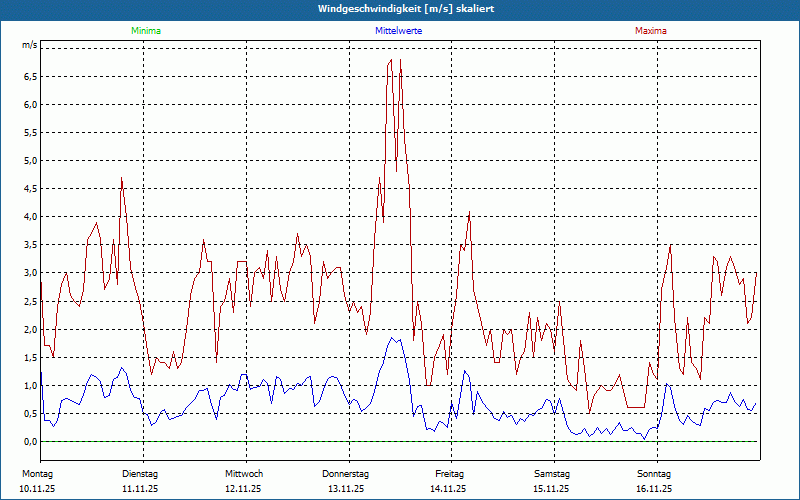Click the 1,5 y-axis tick label
This screenshot has height=500, width=800.
click(31, 357)
